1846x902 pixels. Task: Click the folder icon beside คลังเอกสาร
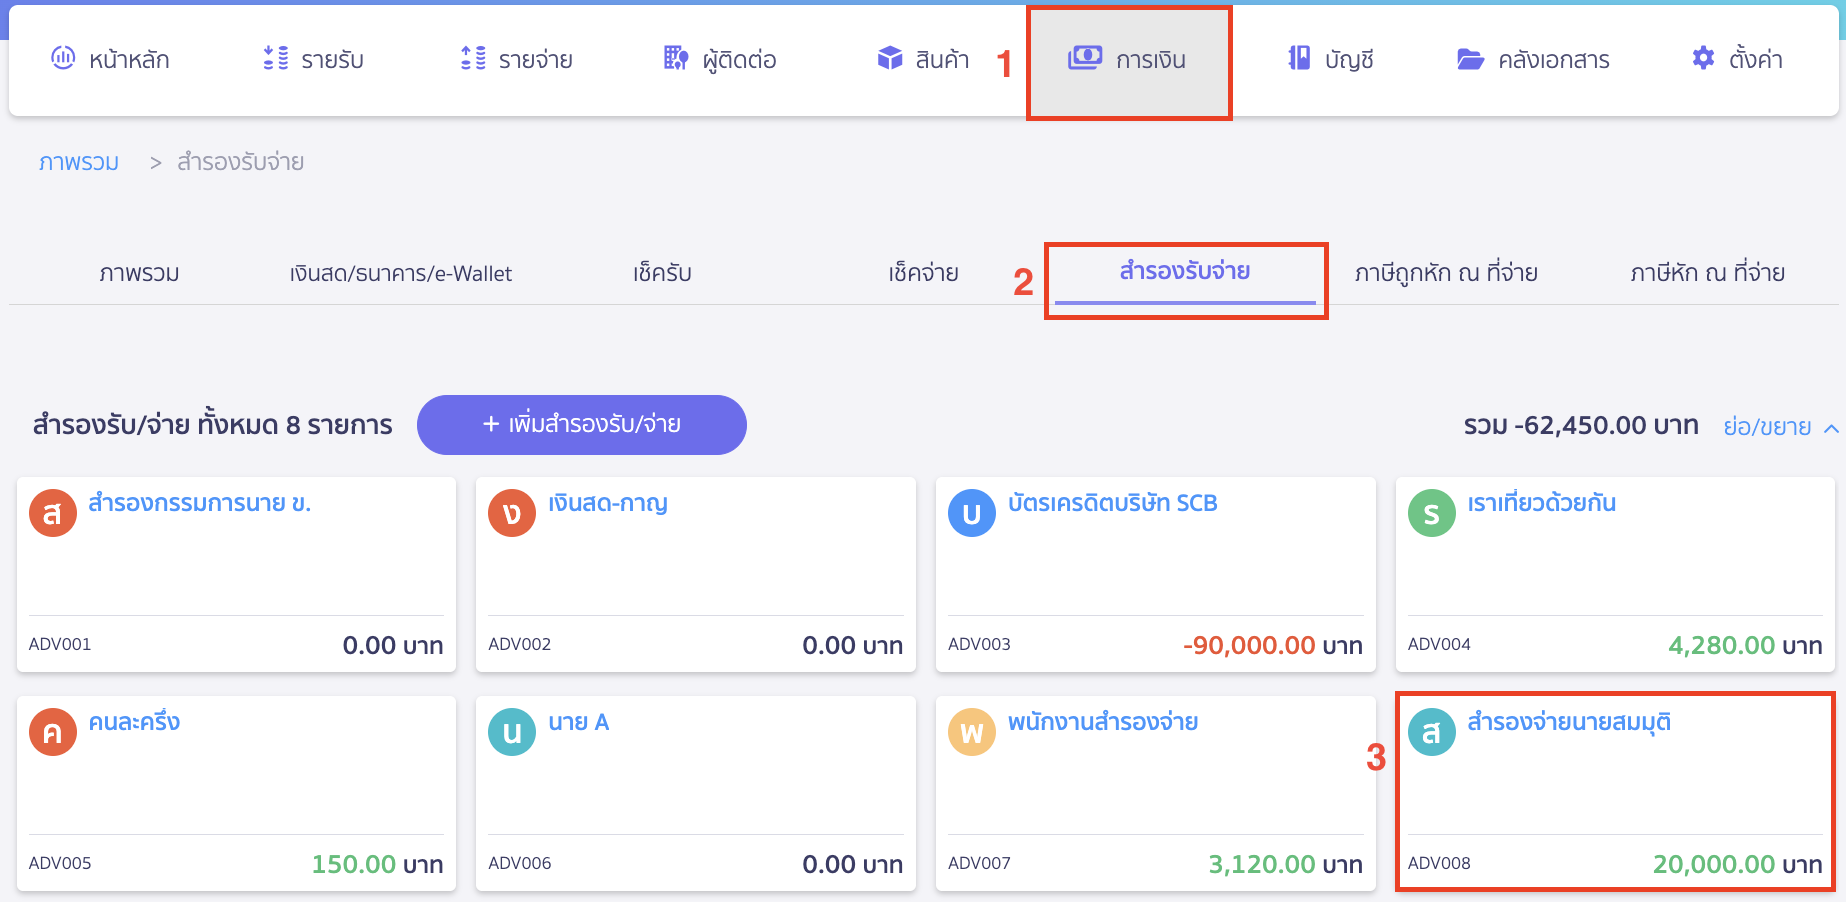(x=1470, y=59)
